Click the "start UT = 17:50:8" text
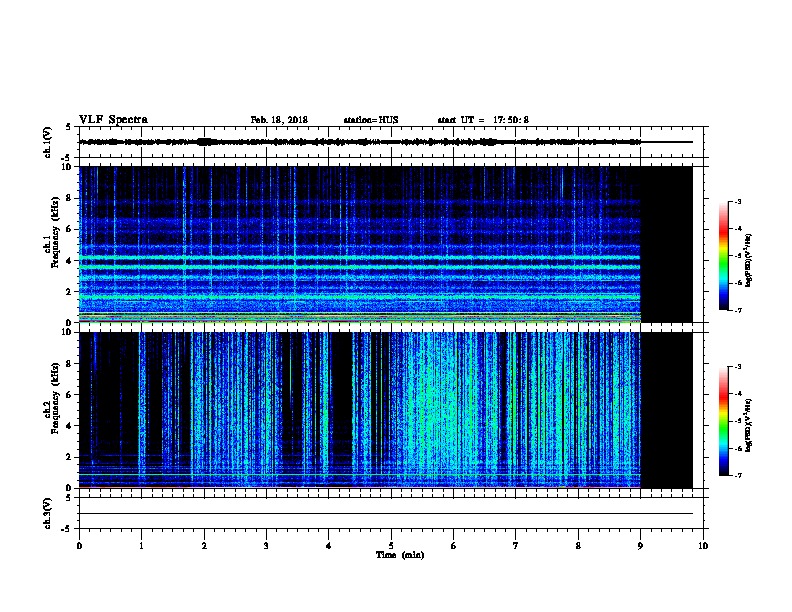The image size is (792, 612). 483,120
